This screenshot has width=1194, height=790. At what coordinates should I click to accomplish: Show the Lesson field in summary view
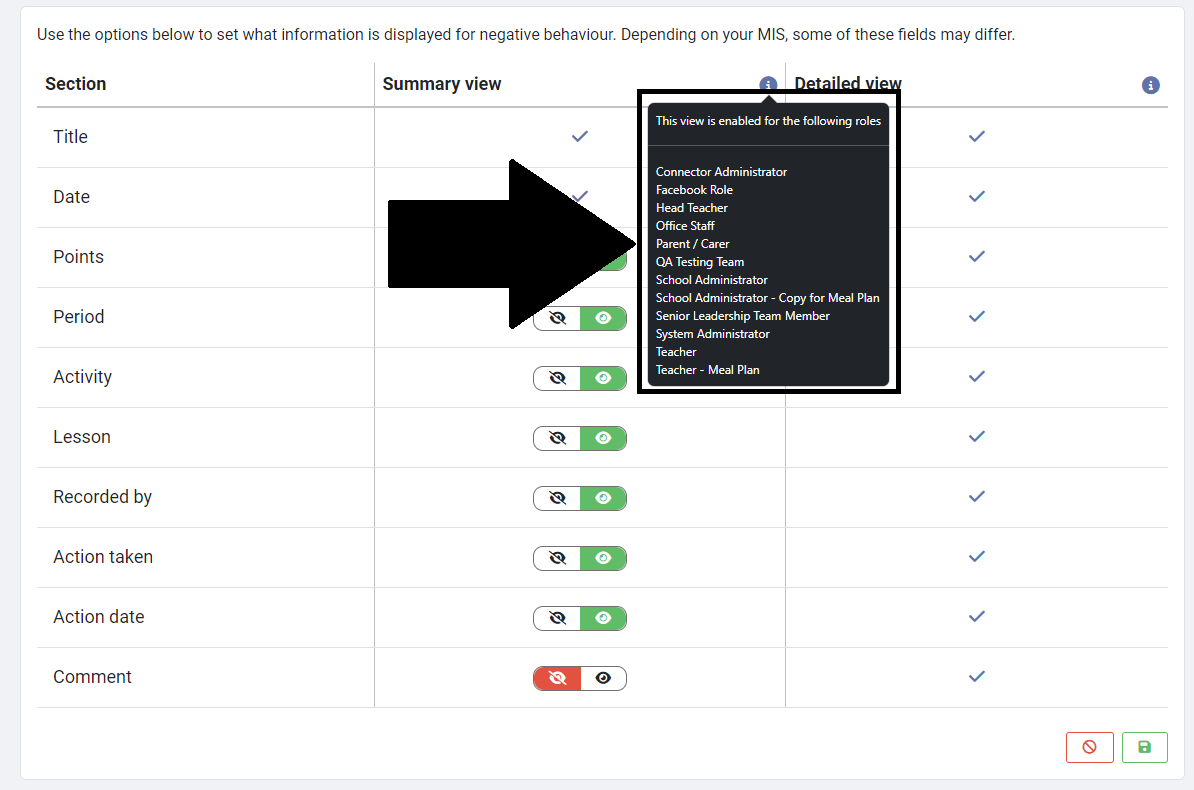[x=603, y=438]
